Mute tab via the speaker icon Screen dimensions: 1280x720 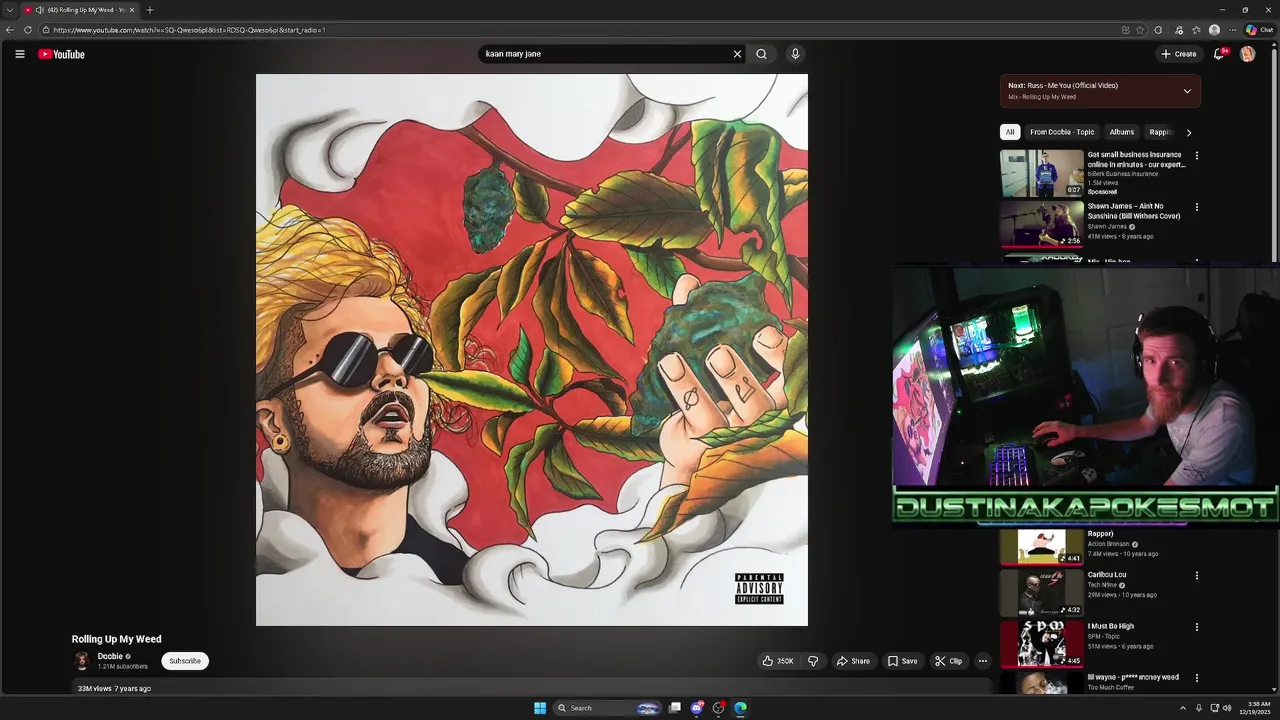point(39,10)
